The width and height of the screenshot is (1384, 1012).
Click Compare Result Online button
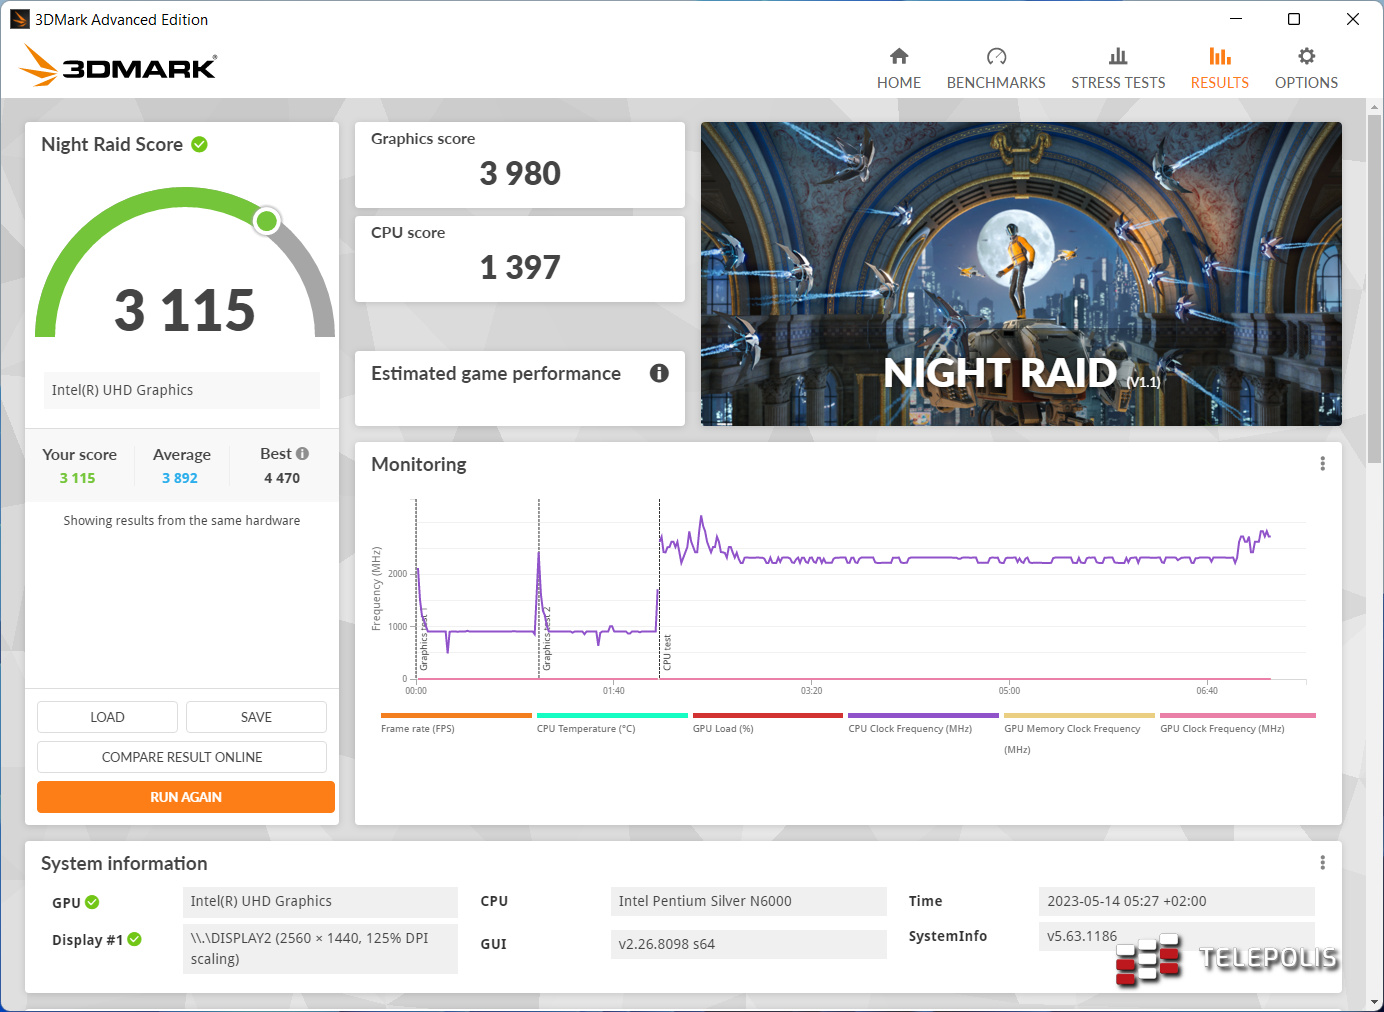pyautogui.click(x=182, y=757)
